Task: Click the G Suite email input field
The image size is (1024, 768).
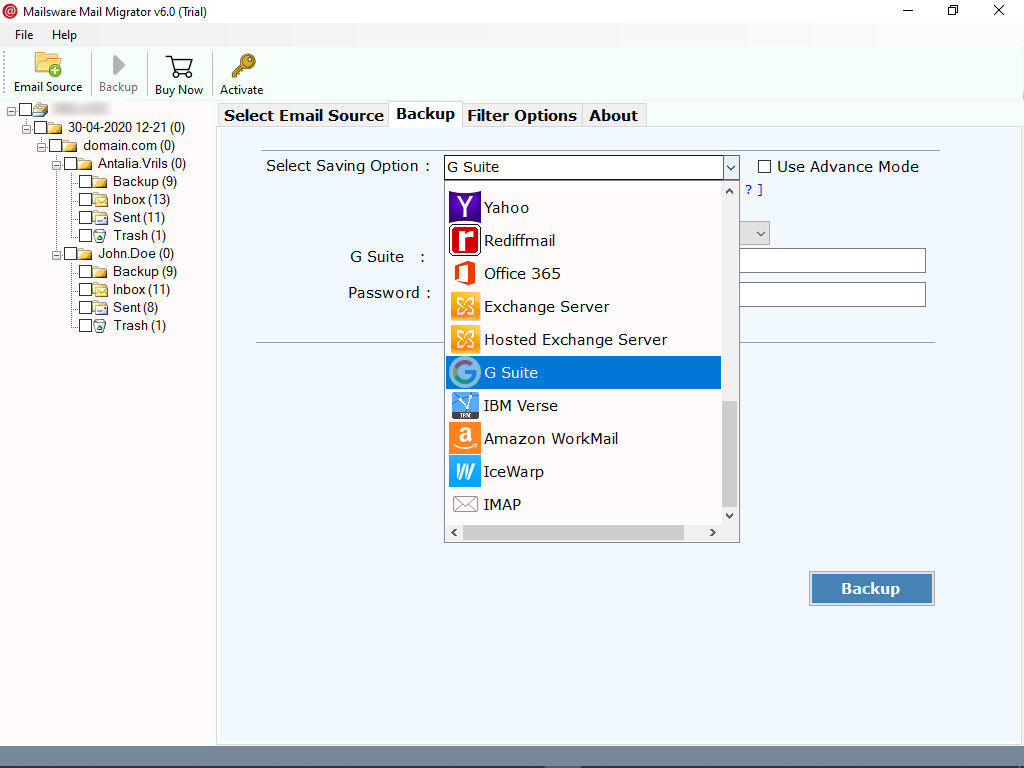Action: [x=833, y=261]
